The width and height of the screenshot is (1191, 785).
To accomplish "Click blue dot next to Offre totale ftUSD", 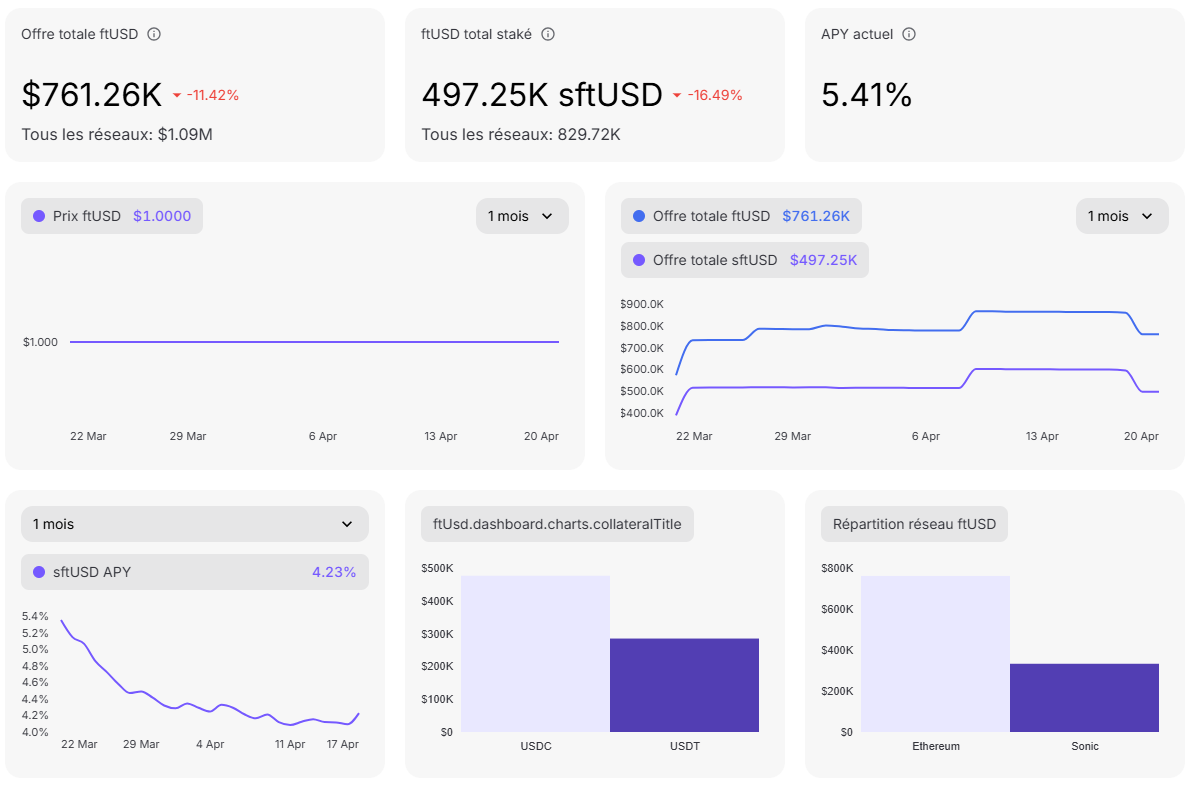I will [639, 216].
